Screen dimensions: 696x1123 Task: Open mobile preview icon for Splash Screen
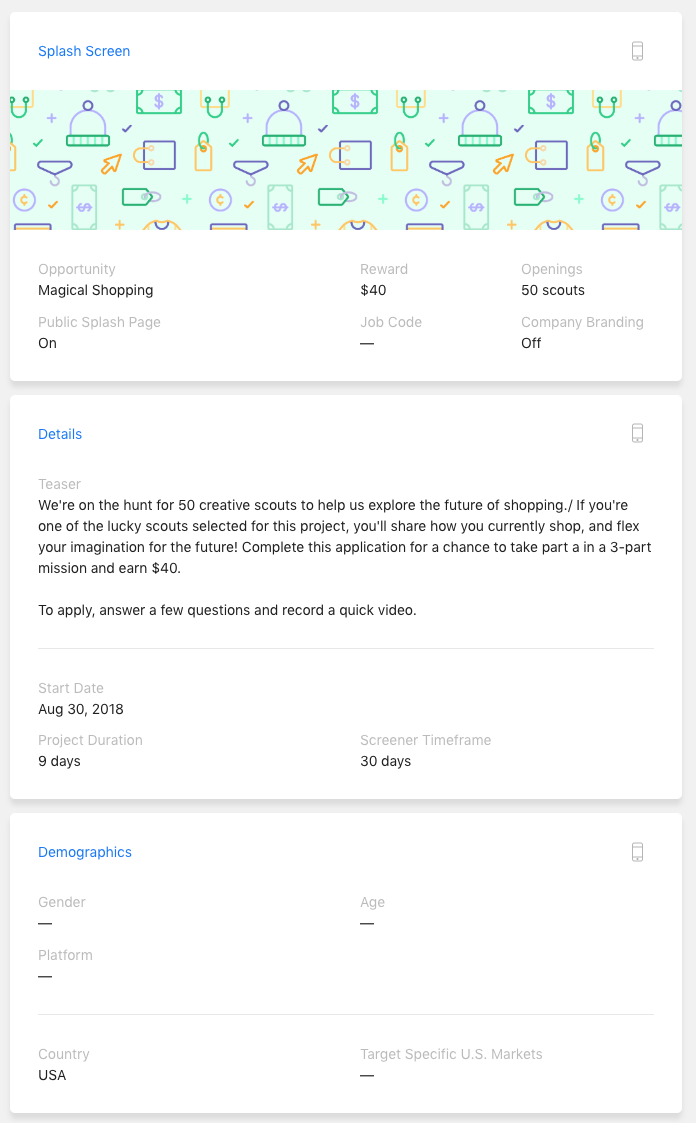(637, 51)
